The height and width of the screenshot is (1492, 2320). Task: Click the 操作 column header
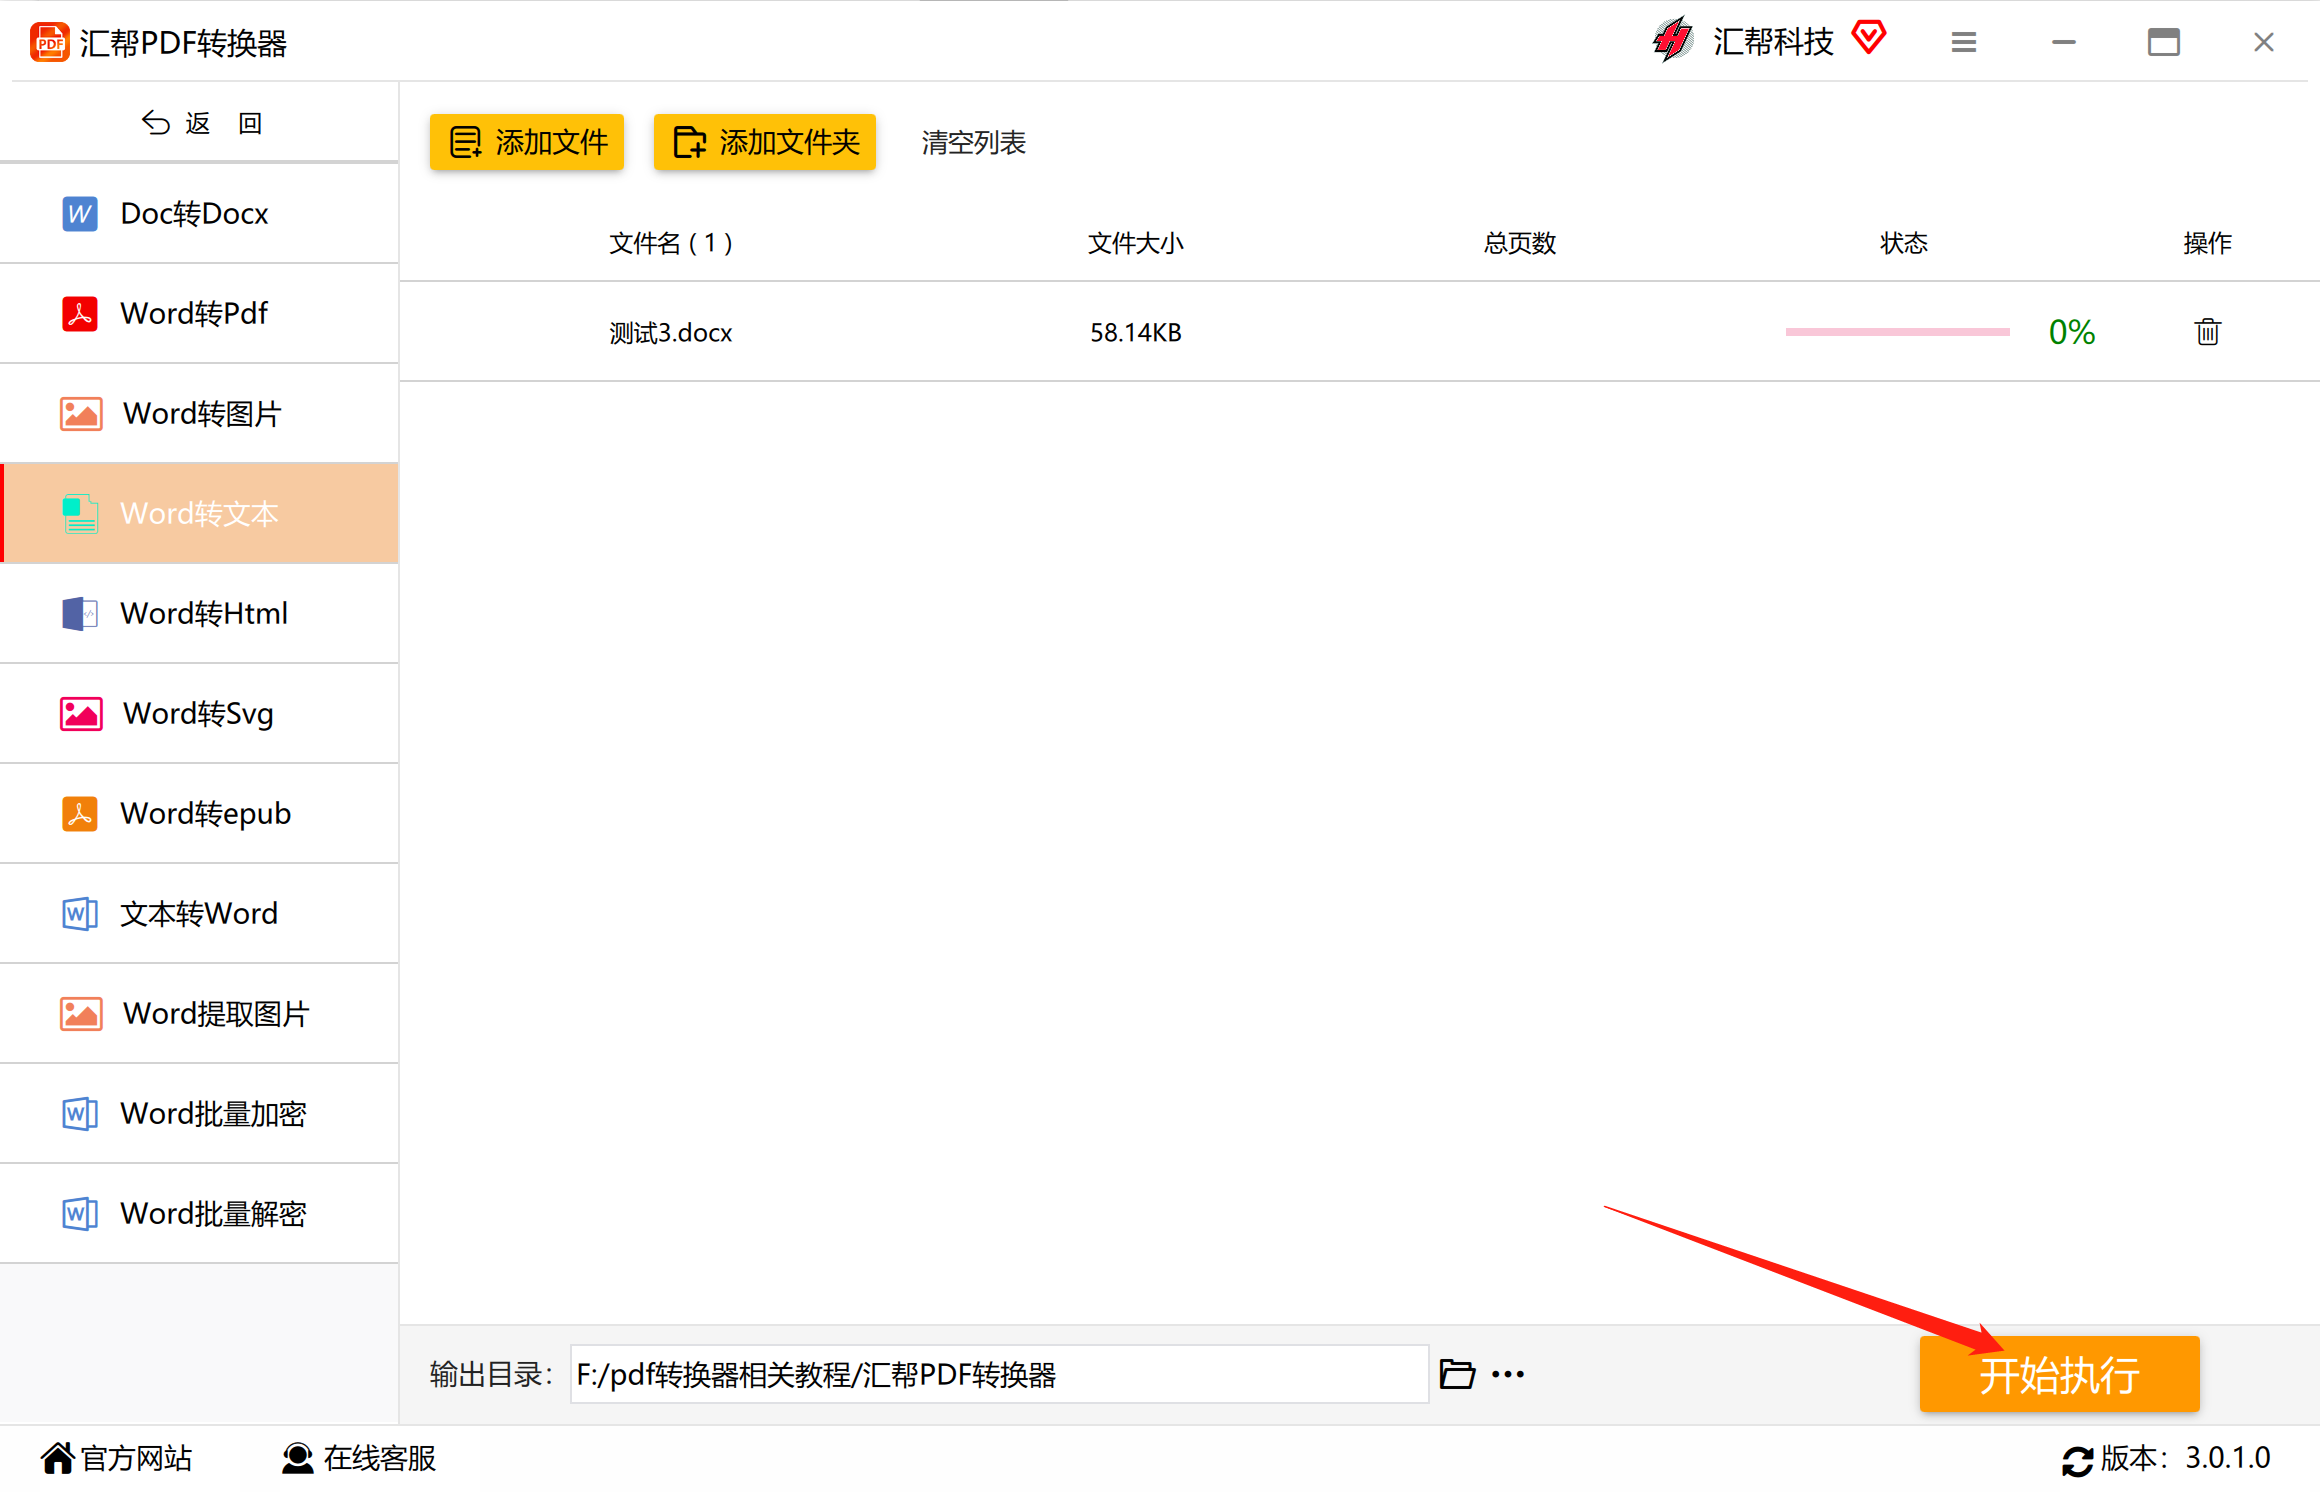(2208, 243)
